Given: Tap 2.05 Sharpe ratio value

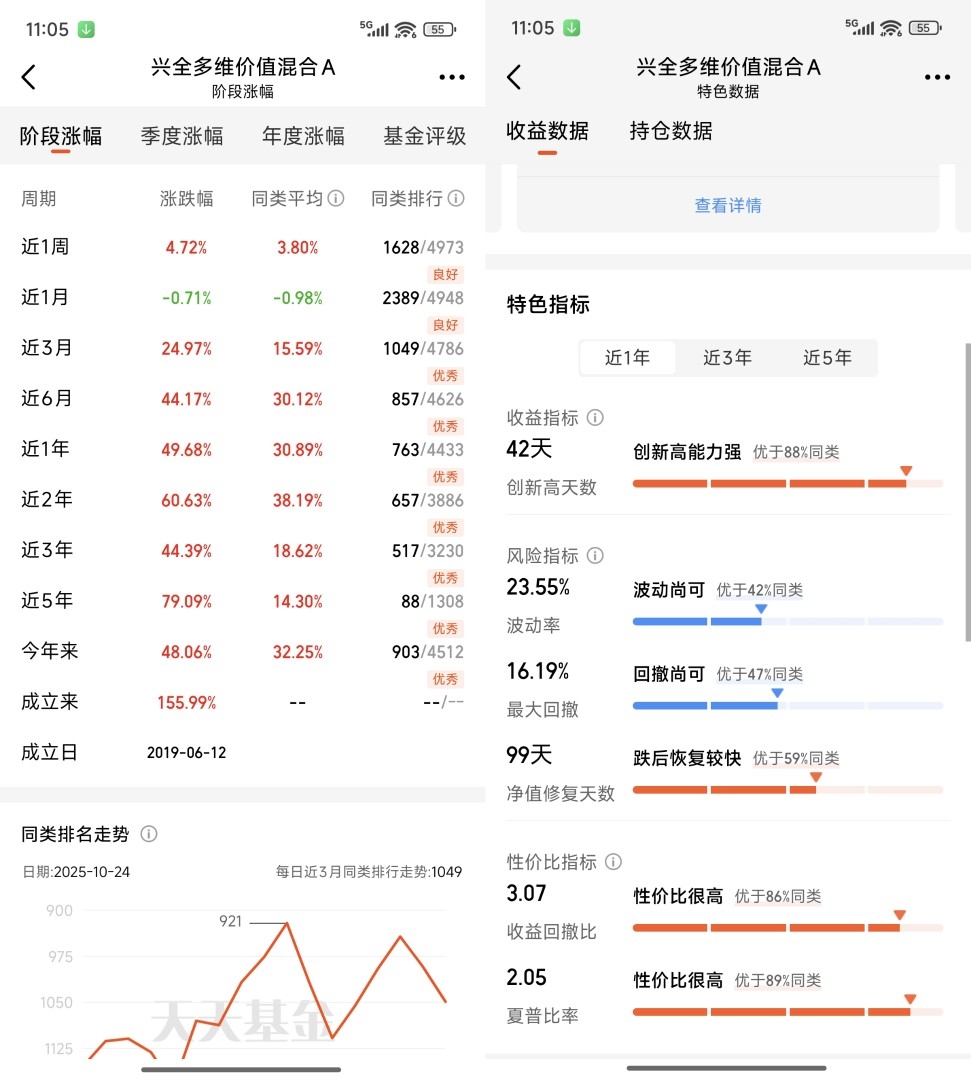Looking at the screenshot, I should click(x=526, y=977).
